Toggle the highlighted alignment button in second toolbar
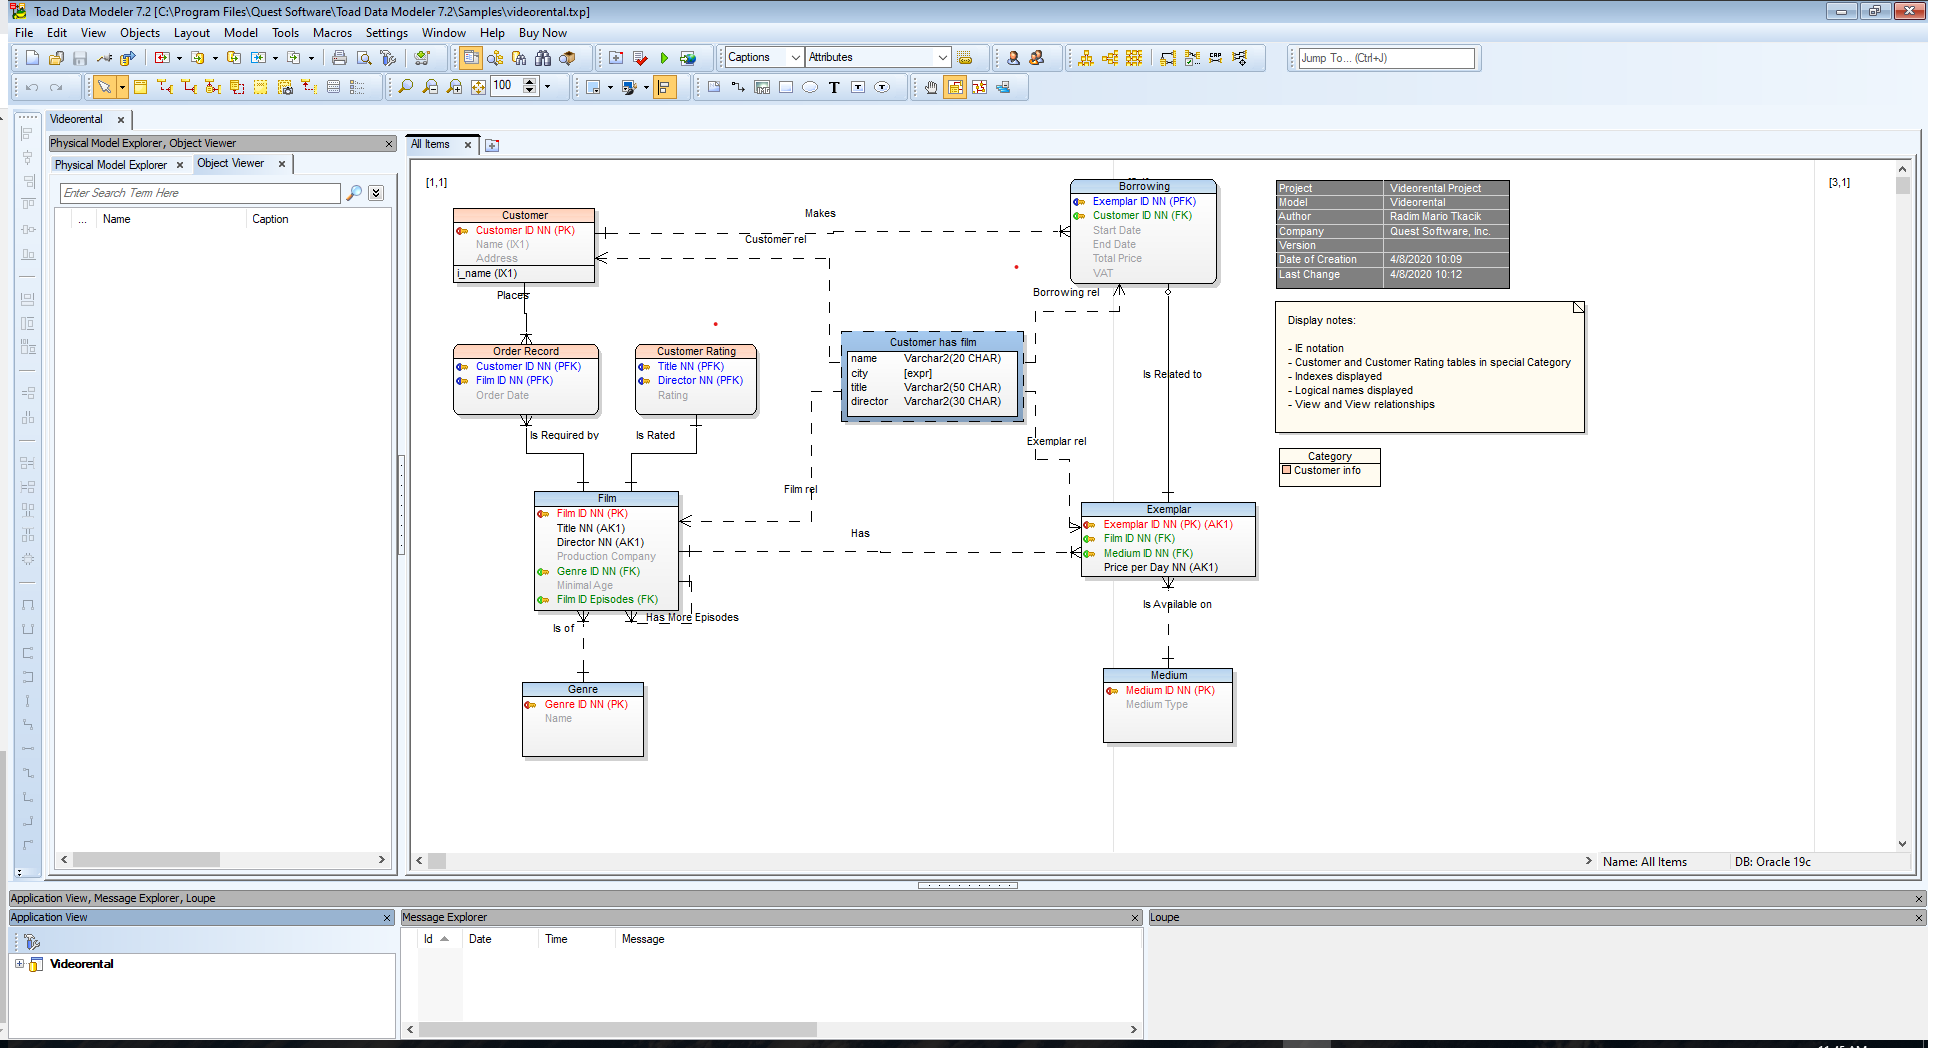Viewport: 1936px width, 1048px height. [665, 87]
